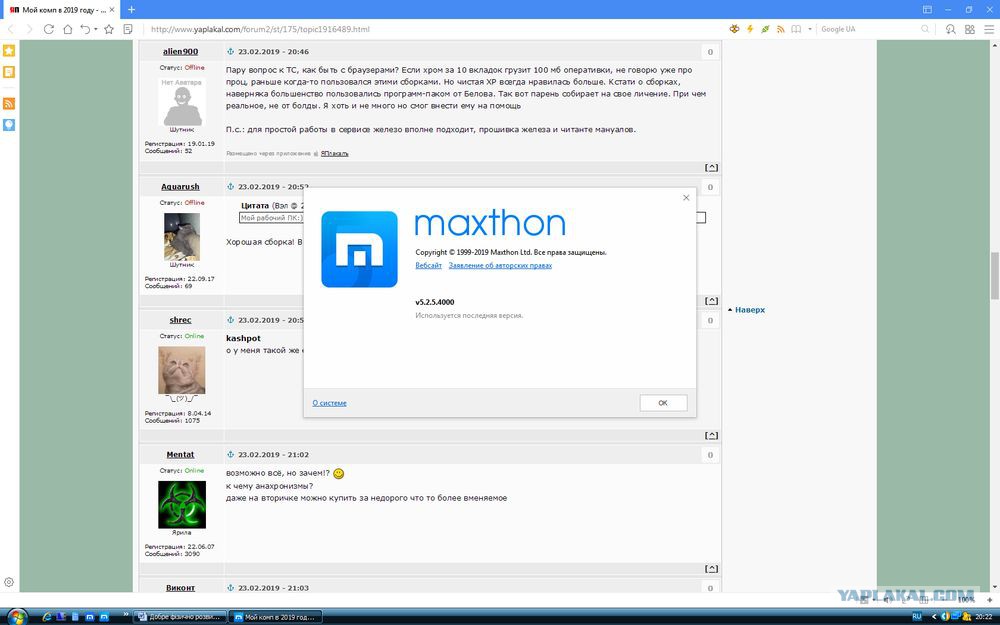Click the 20:22 clock in system tray
This screenshot has width=1000, height=625.
coord(983,617)
